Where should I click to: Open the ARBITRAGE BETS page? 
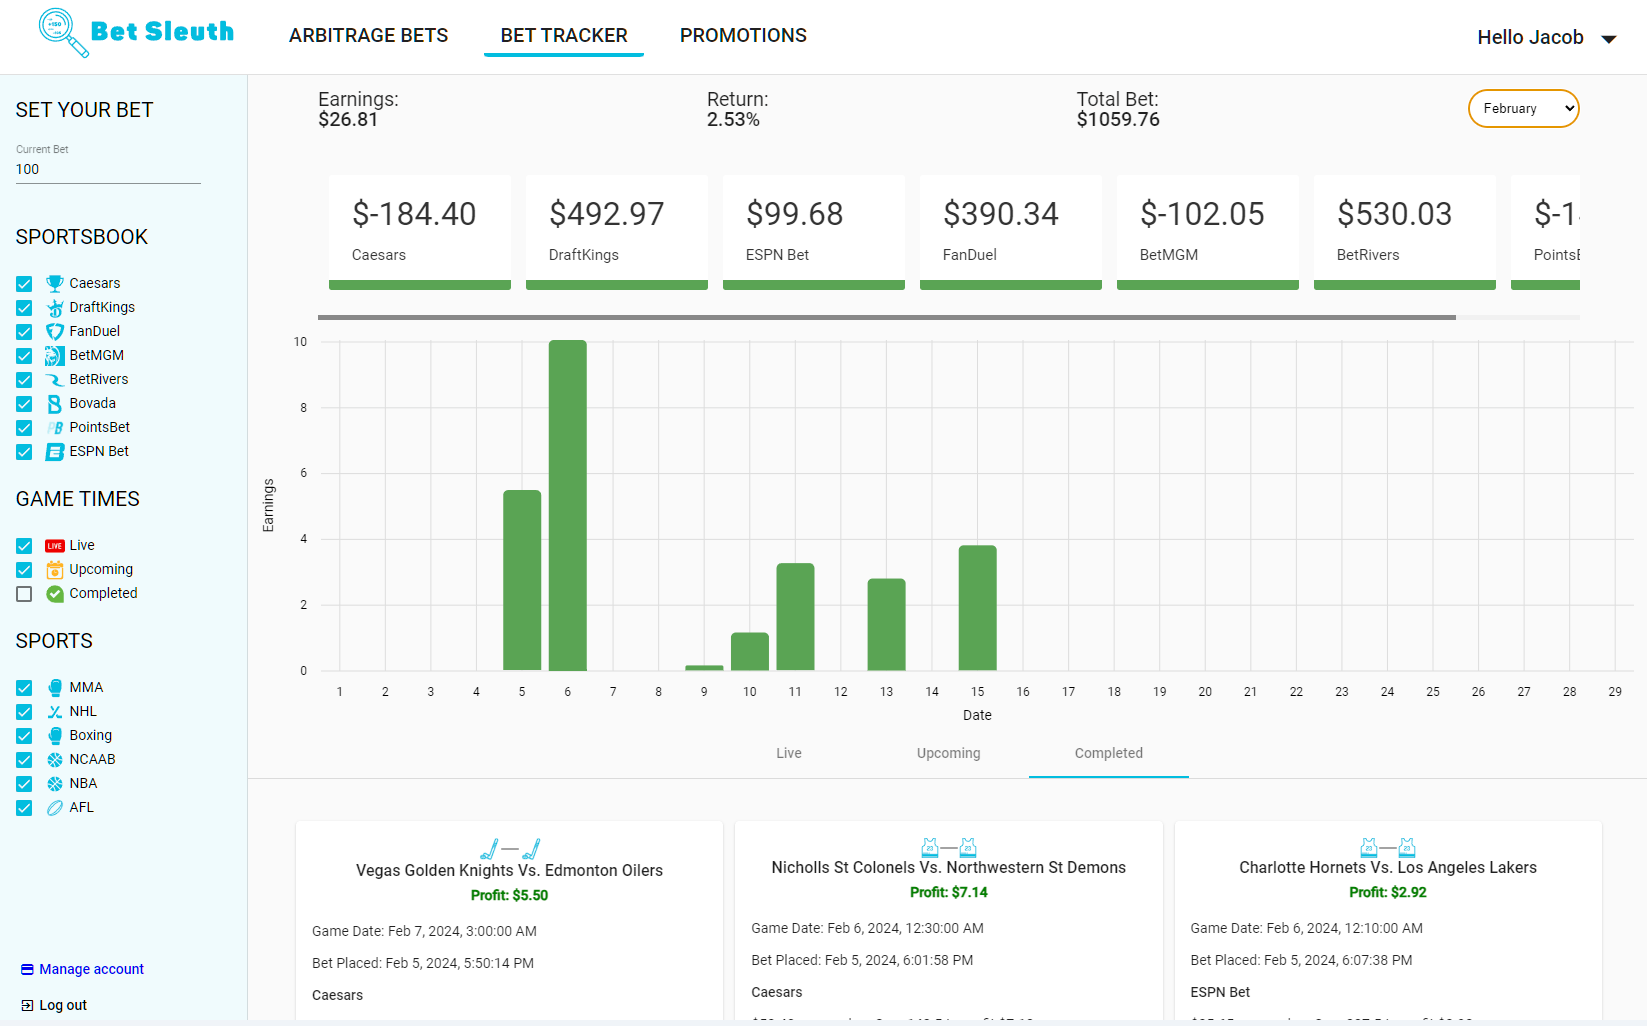368,35
